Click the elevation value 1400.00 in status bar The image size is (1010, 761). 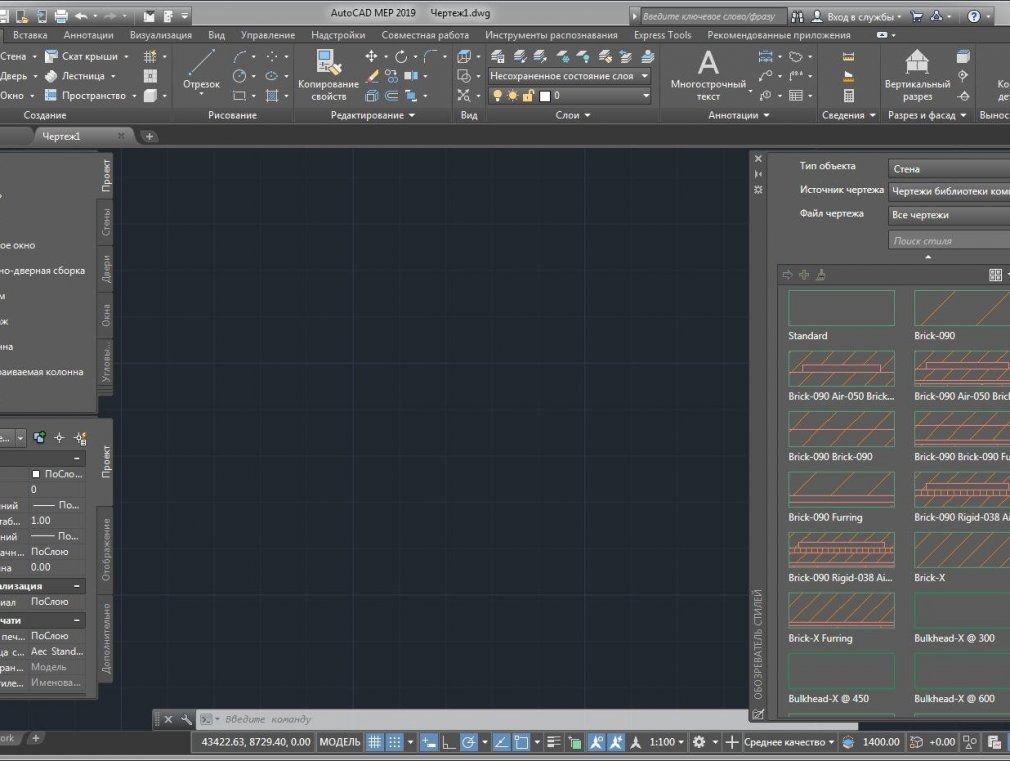point(881,742)
